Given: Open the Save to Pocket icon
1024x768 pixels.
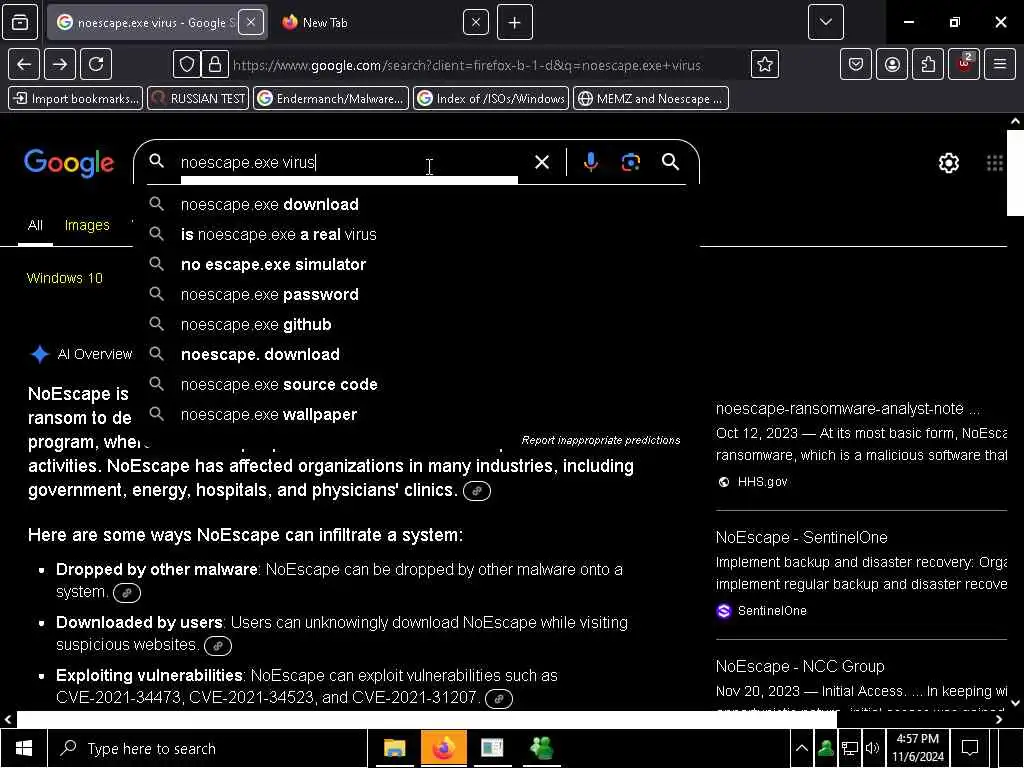Looking at the screenshot, I should tap(856, 64).
